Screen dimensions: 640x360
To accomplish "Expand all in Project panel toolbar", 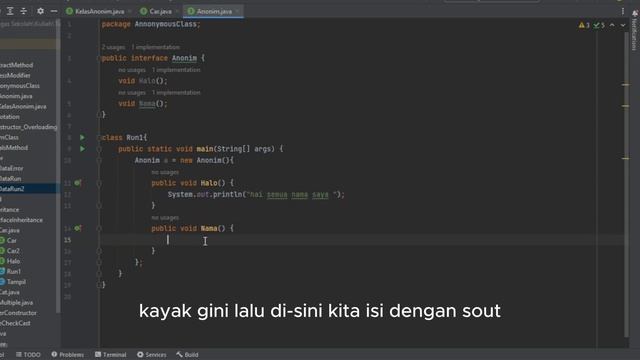I will coord(10,11).
